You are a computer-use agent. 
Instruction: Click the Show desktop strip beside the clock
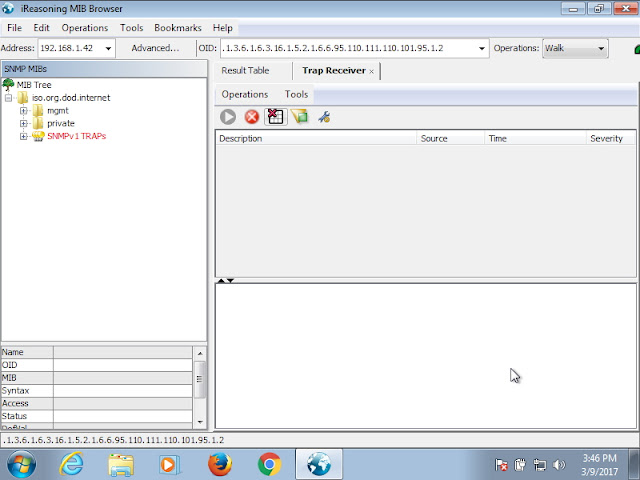click(x=634, y=464)
